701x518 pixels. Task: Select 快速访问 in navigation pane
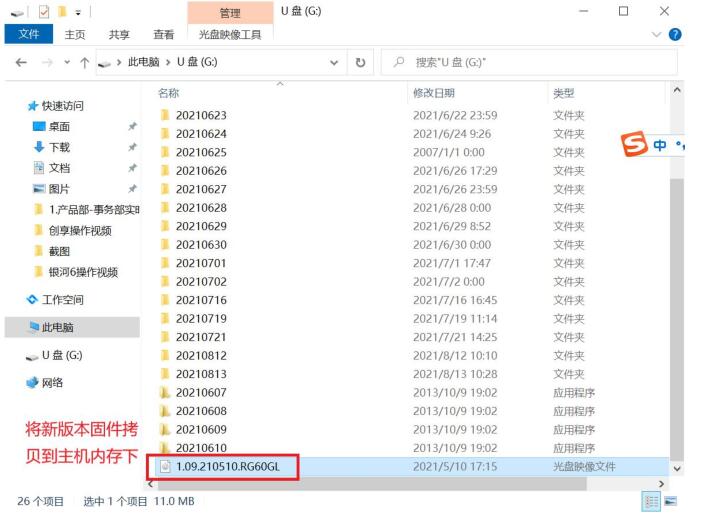(x=63, y=106)
